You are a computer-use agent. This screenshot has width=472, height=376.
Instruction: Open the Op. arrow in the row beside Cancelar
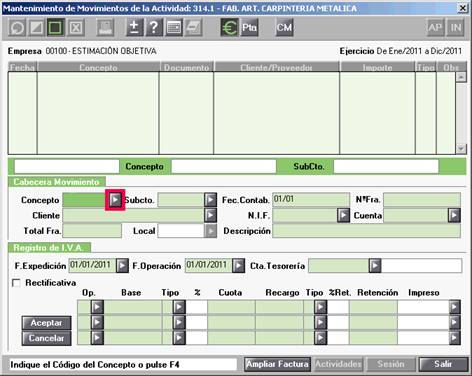97,338
